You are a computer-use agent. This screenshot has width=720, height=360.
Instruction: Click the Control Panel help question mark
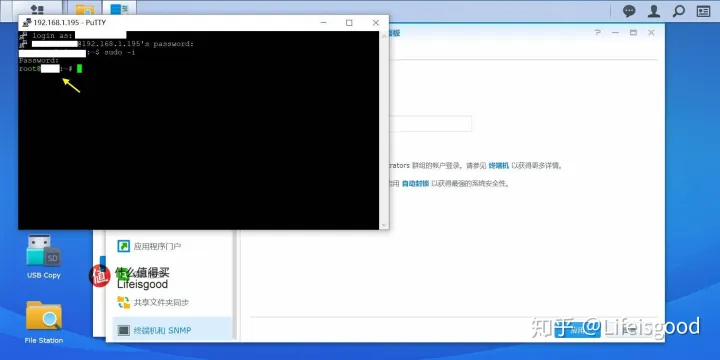tap(597, 33)
